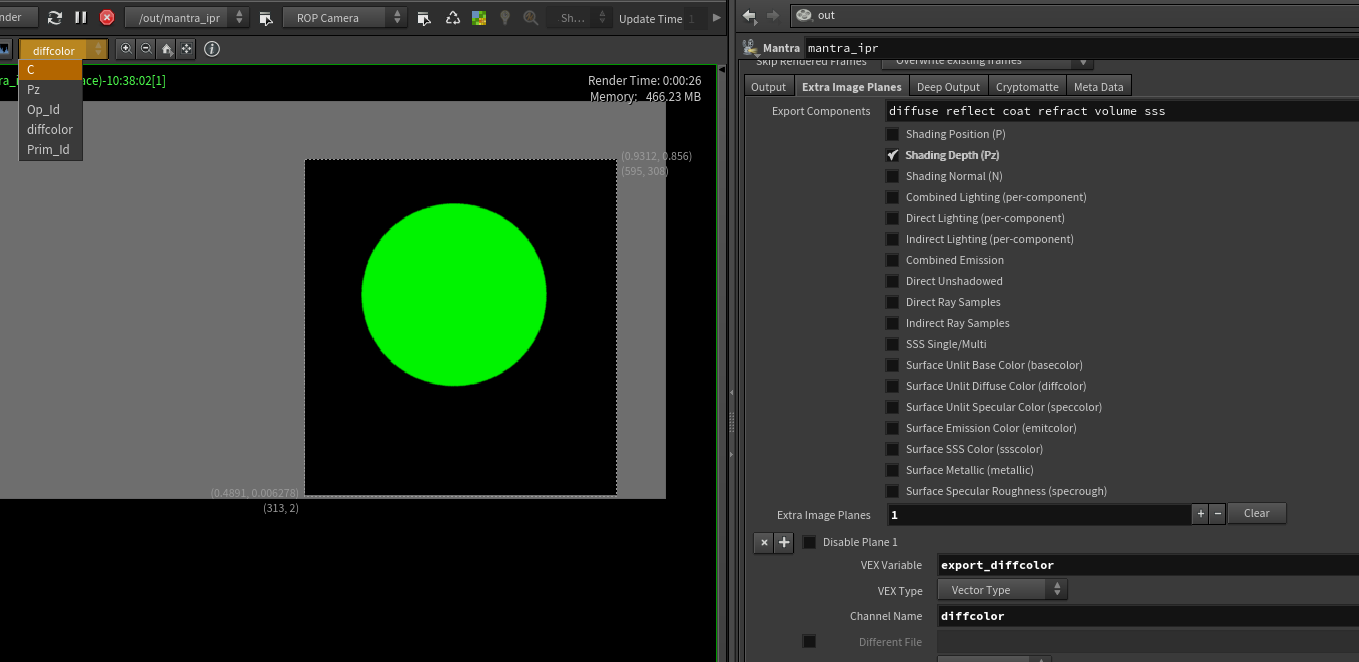Toggle the Disable Plane 1 checkbox

(809, 542)
